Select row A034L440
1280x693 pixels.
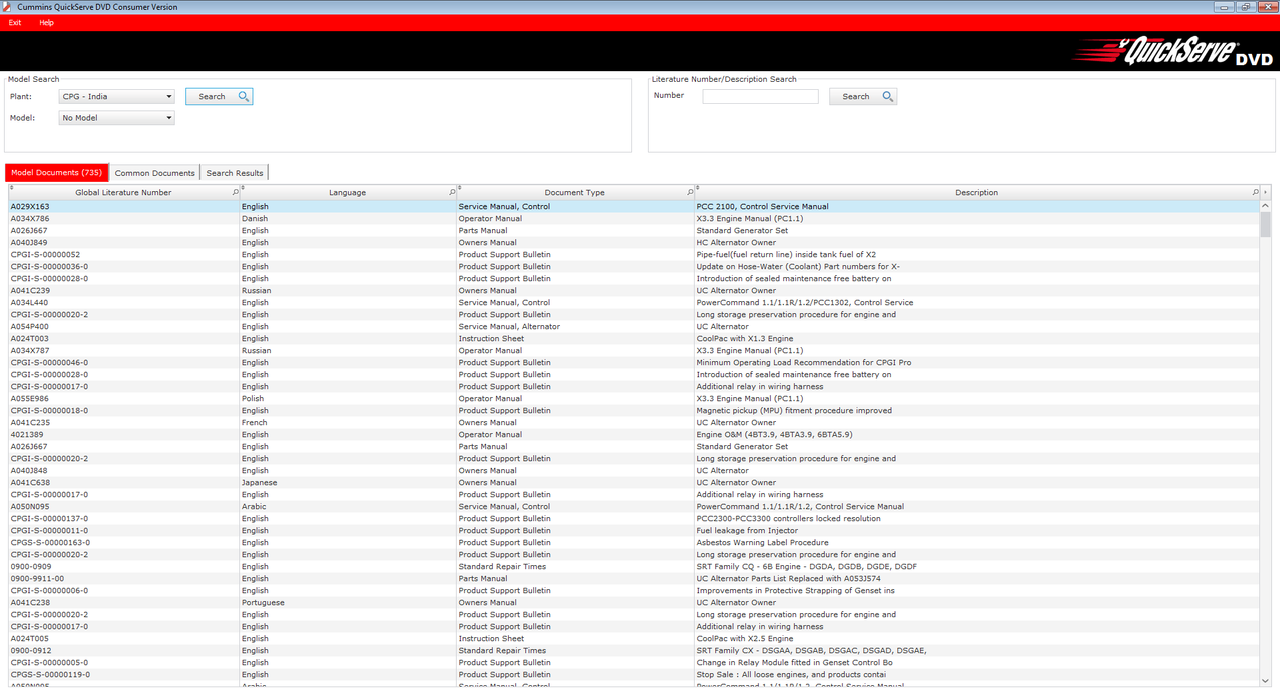click(x=633, y=303)
